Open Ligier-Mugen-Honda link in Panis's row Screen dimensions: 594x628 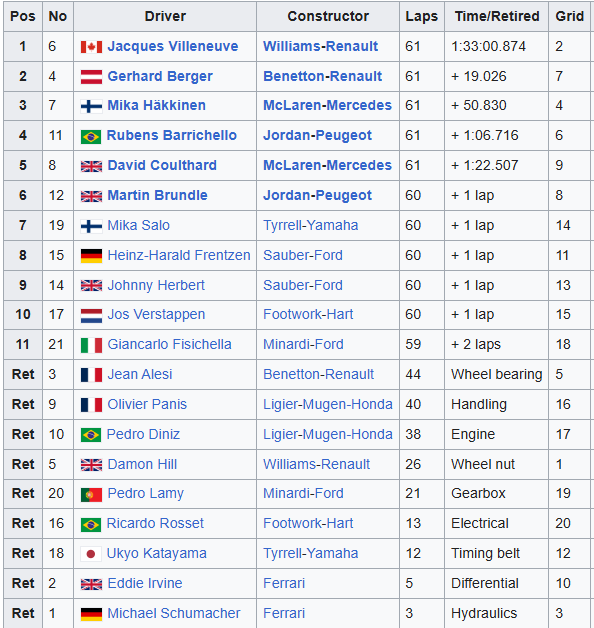point(328,404)
